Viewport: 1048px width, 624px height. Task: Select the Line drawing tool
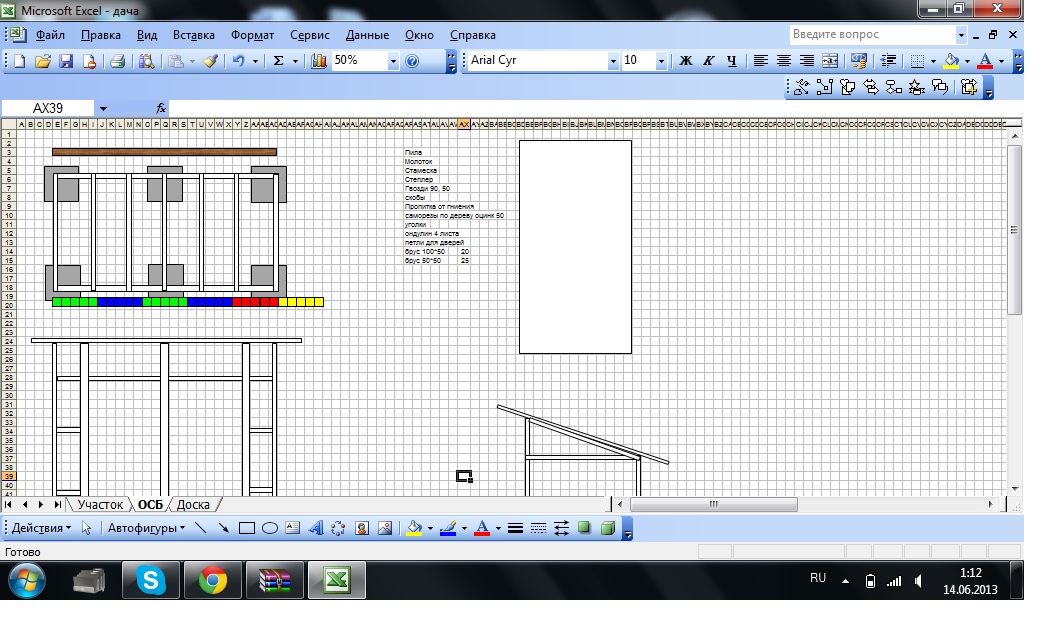tap(201, 528)
